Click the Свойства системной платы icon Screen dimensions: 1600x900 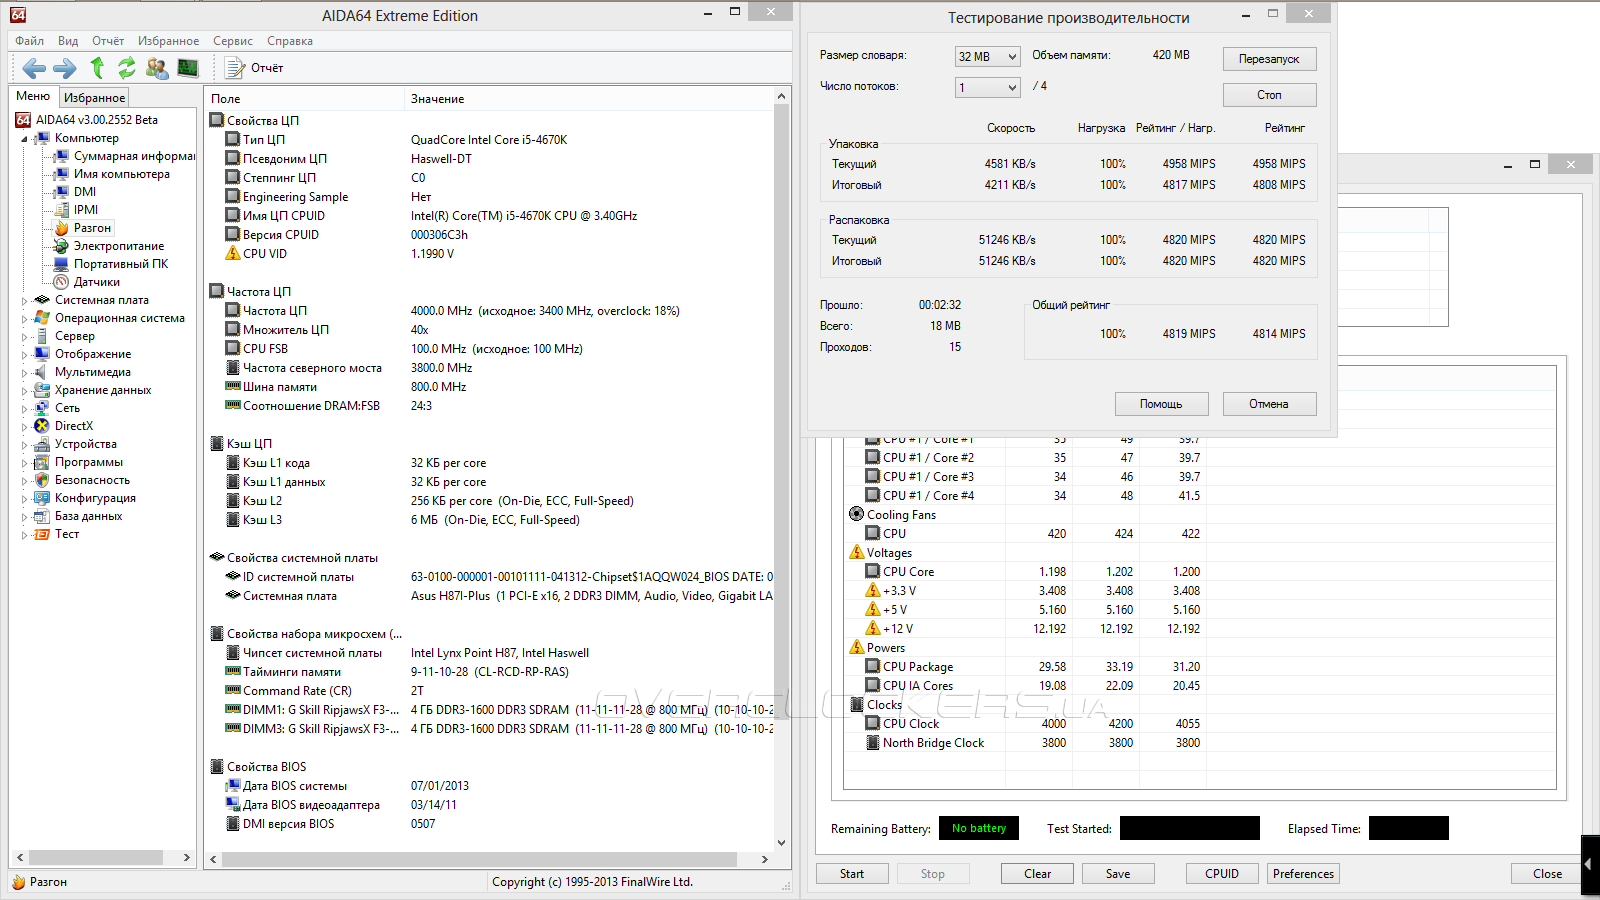pos(217,558)
